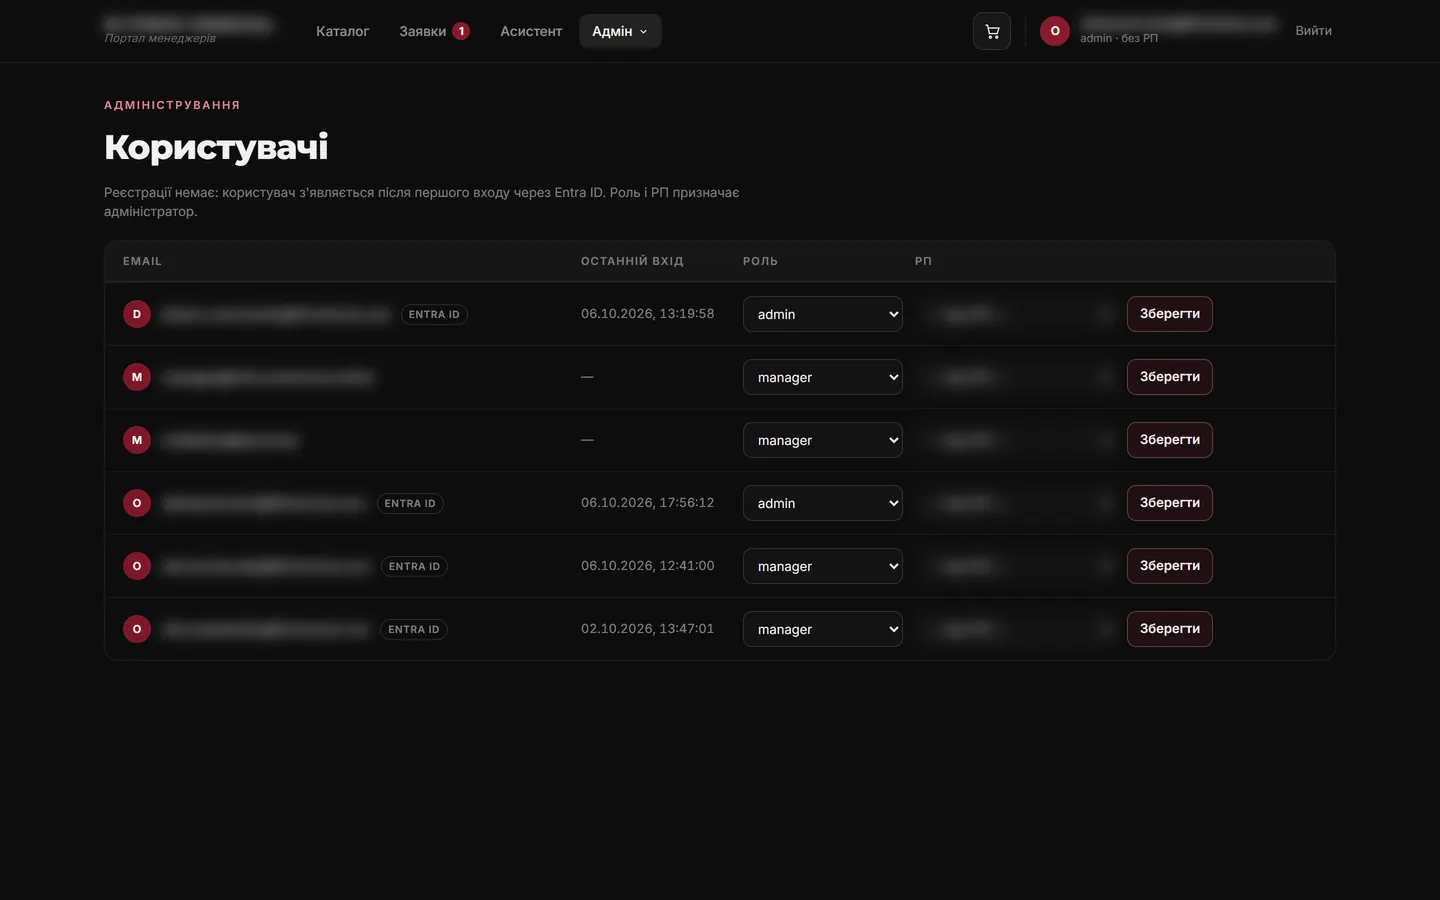Click ENTRA ID badge in the 13:19:58 row

[434, 314]
